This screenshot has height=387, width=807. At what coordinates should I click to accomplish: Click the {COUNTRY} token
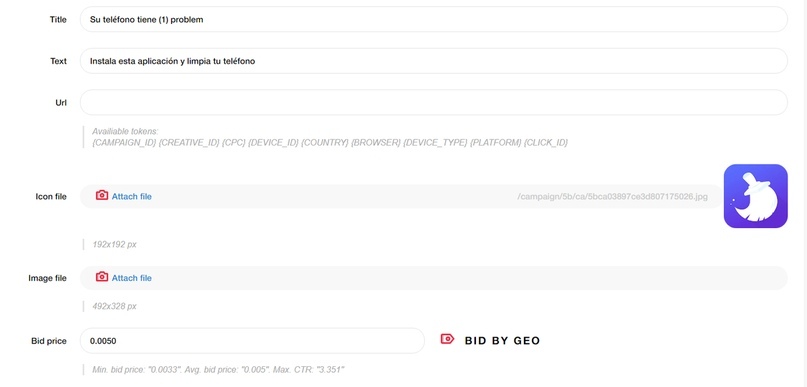pyautogui.click(x=324, y=143)
